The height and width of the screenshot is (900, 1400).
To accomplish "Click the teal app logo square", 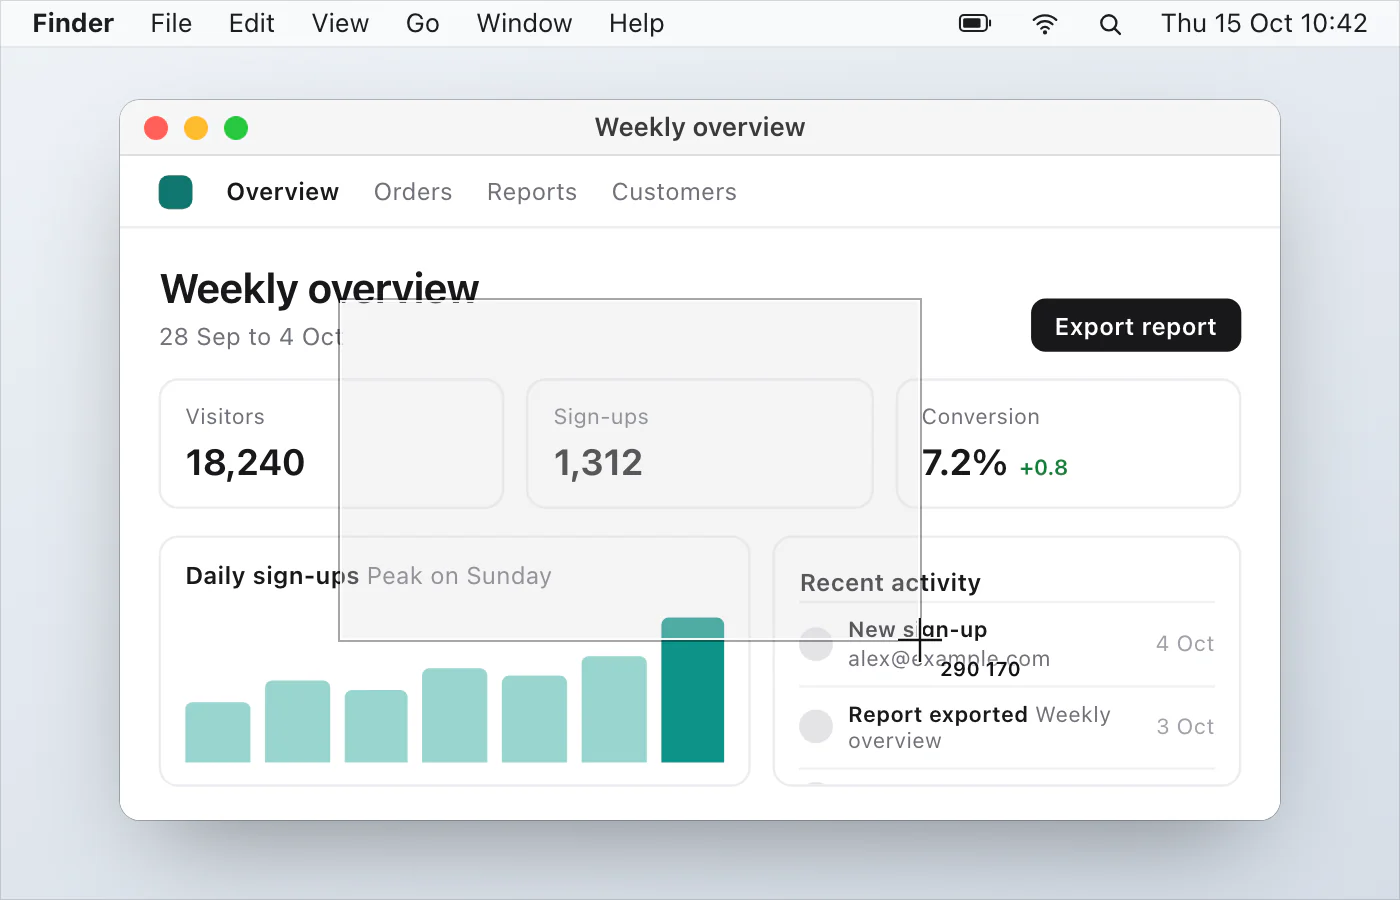I will click(176, 192).
